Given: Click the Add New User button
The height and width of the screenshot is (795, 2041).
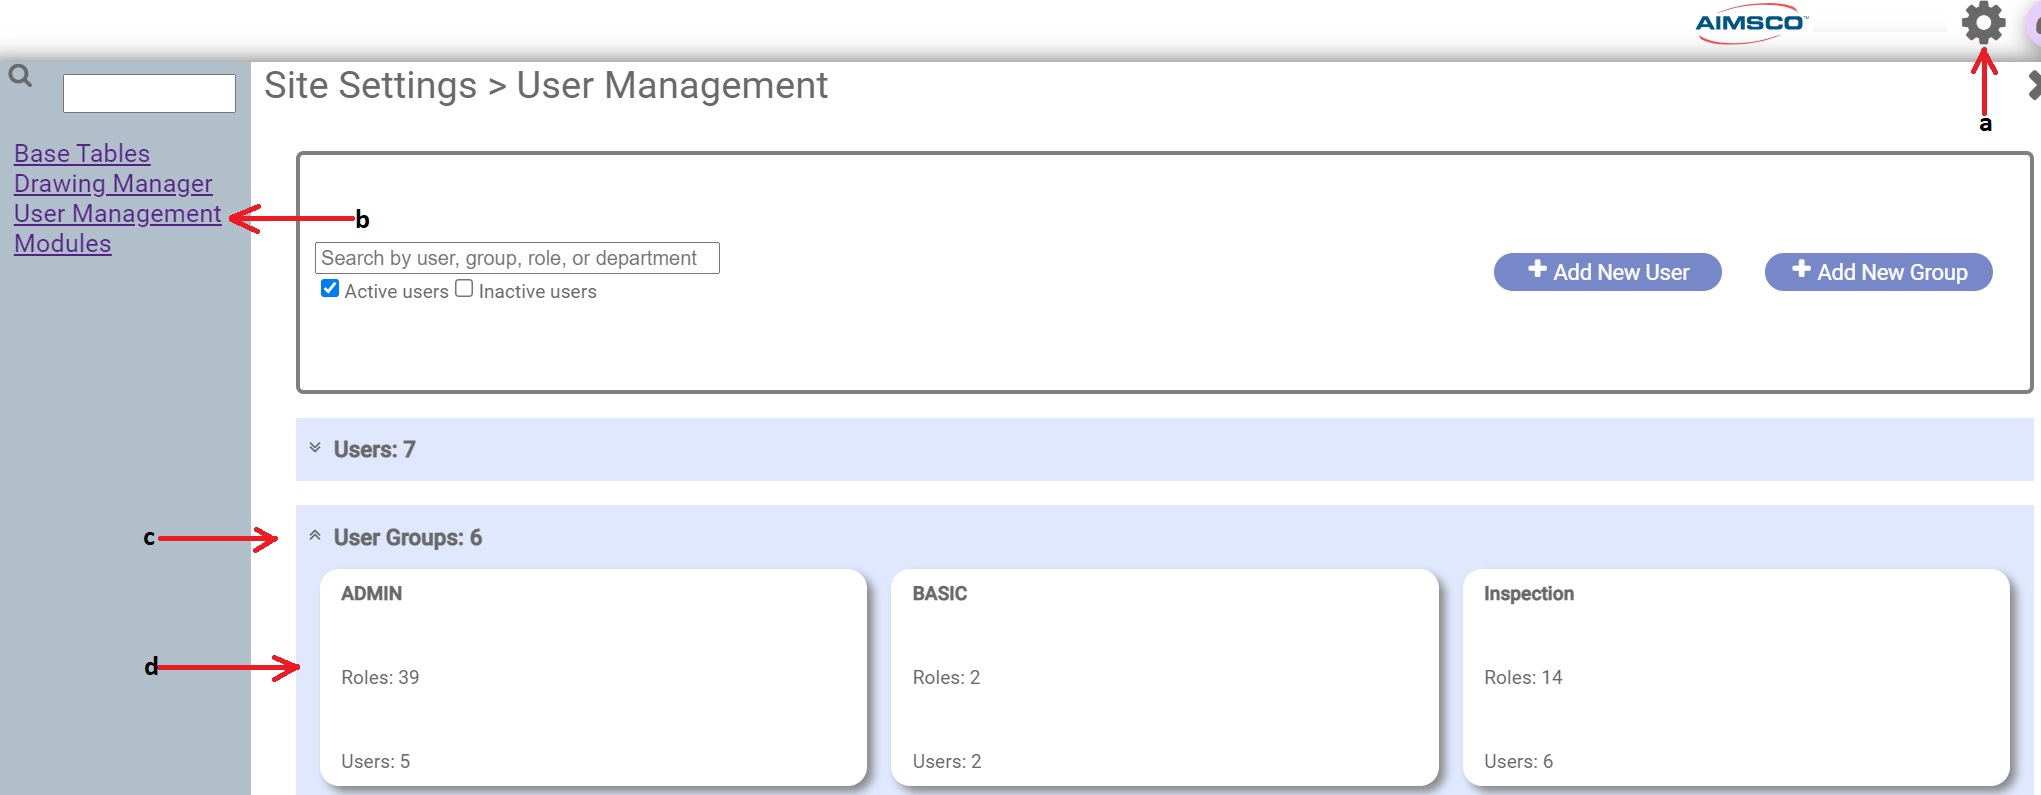Looking at the screenshot, I should click(1607, 272).
